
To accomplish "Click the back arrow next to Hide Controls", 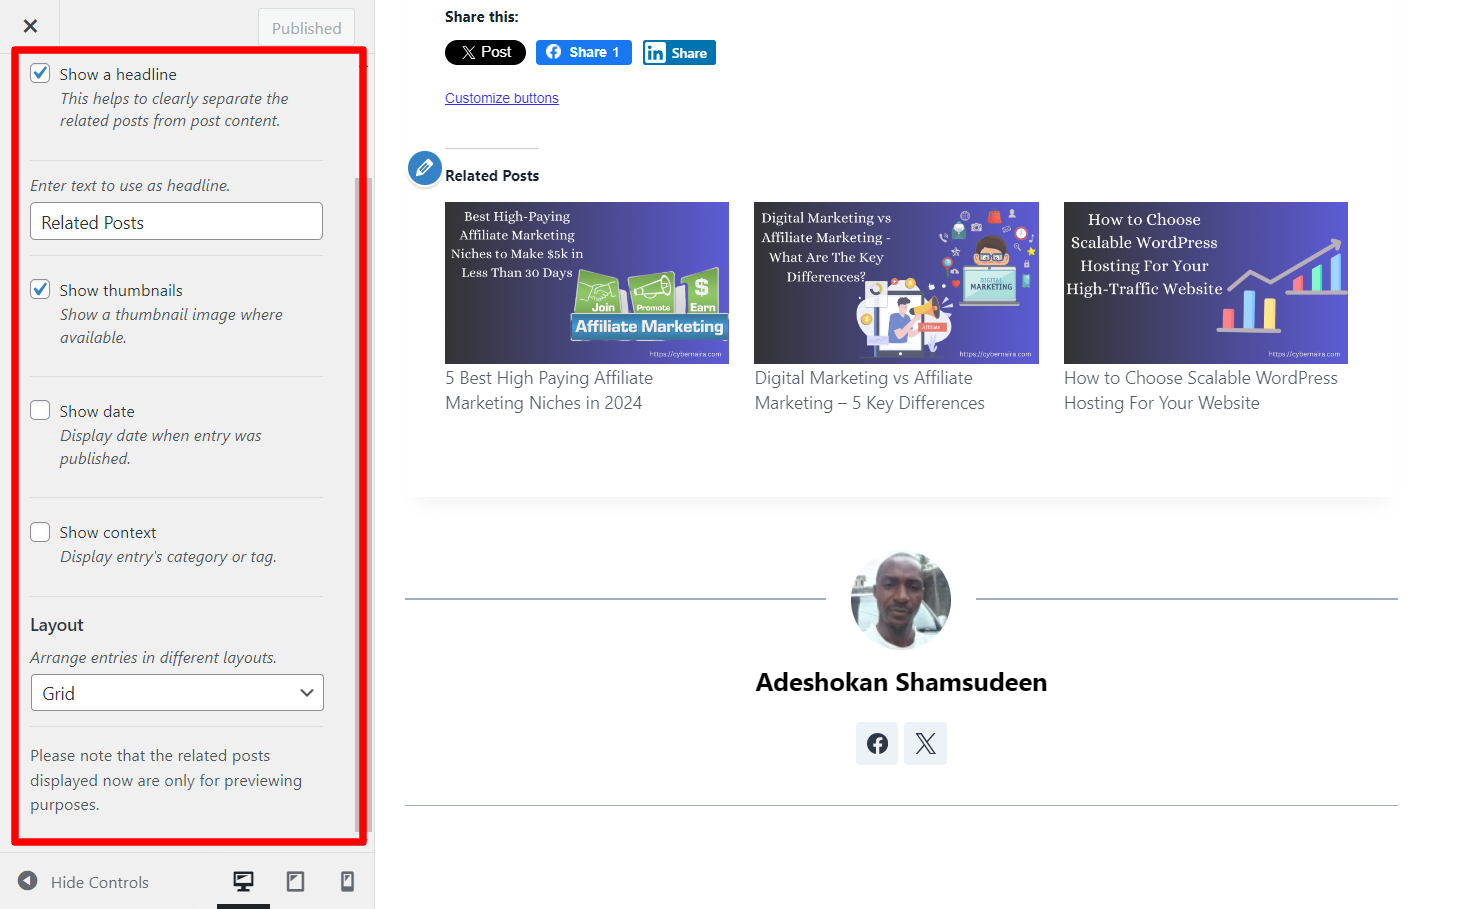I will coord(27,881).
